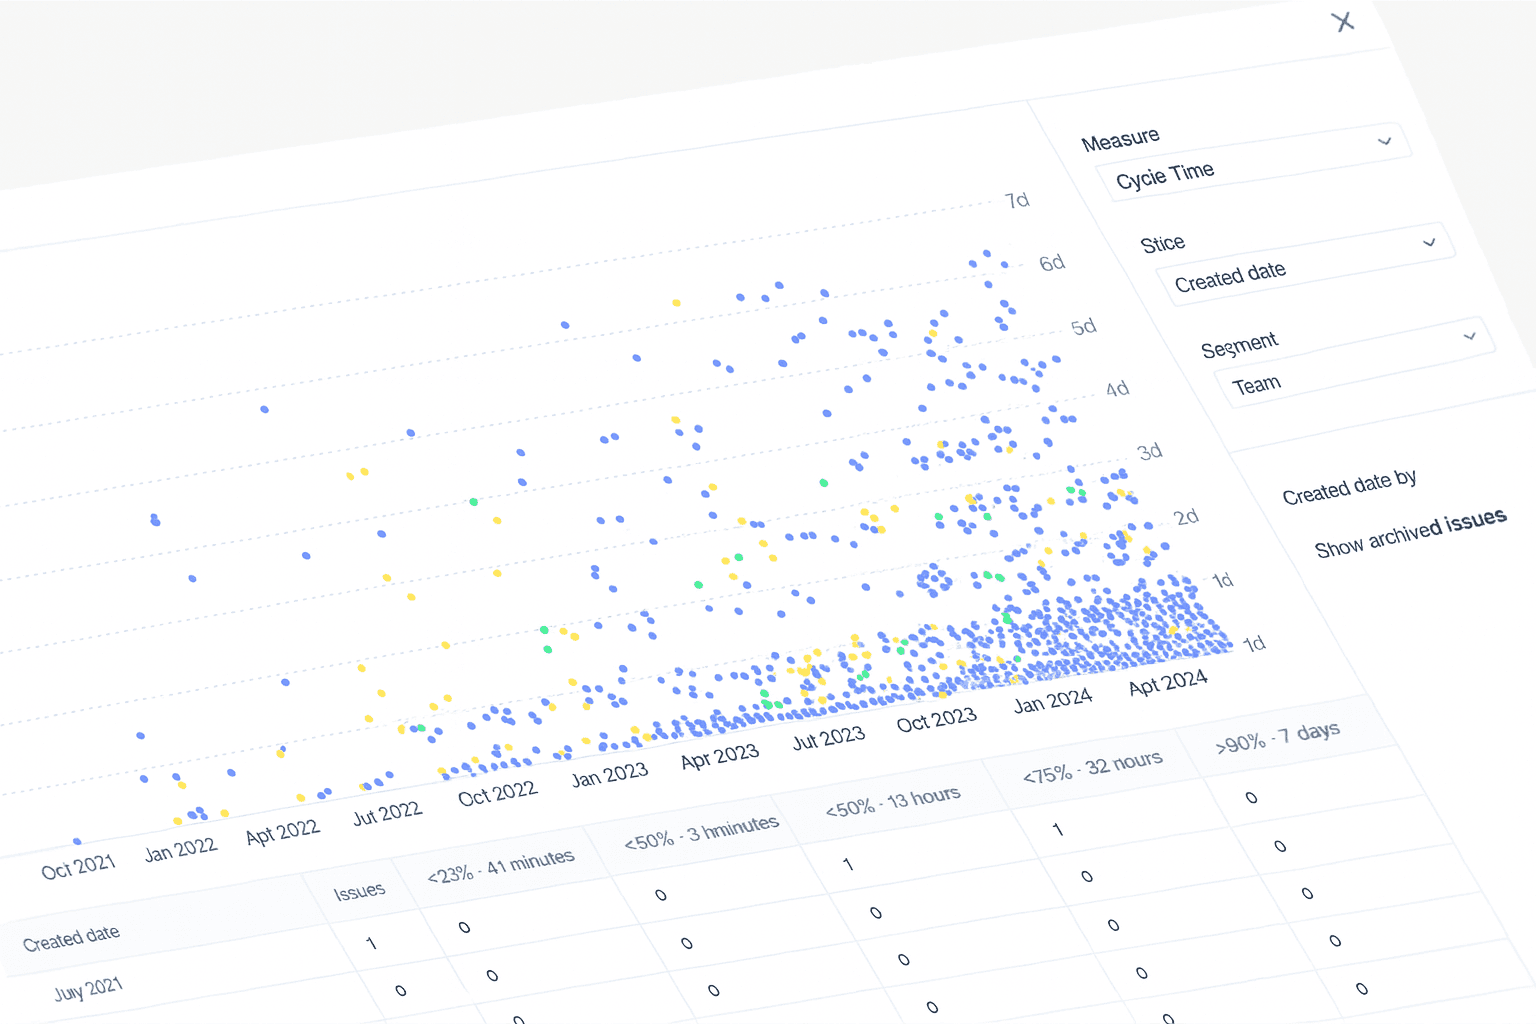Sort by the >90% - 7 days column
The width and height of the screenshot is (1536, 1024).
(1277, 738)
